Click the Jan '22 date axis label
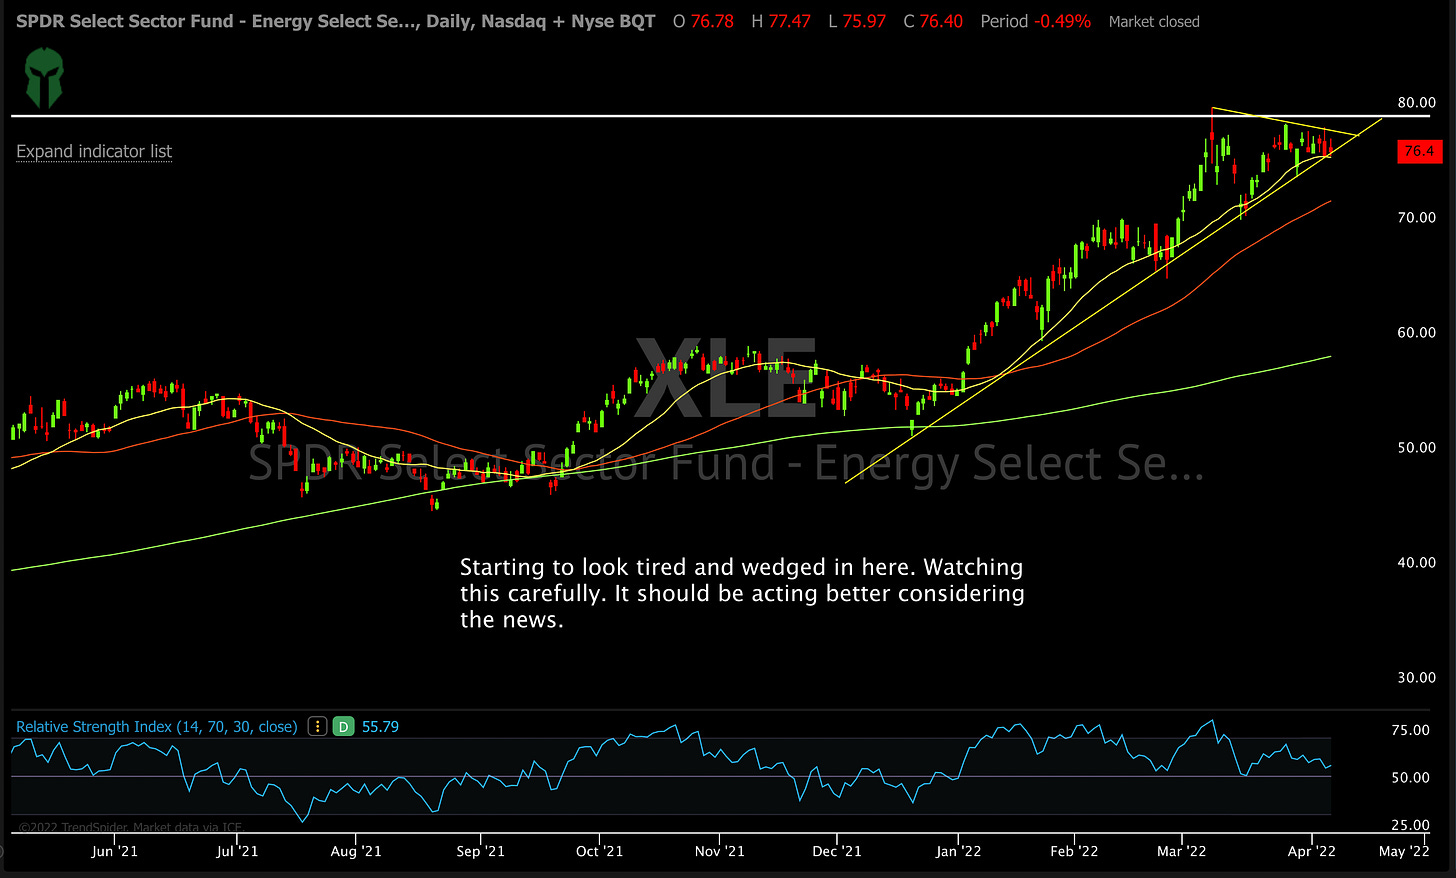Viewport: 1456px width, 878px height. coord(958,852)
